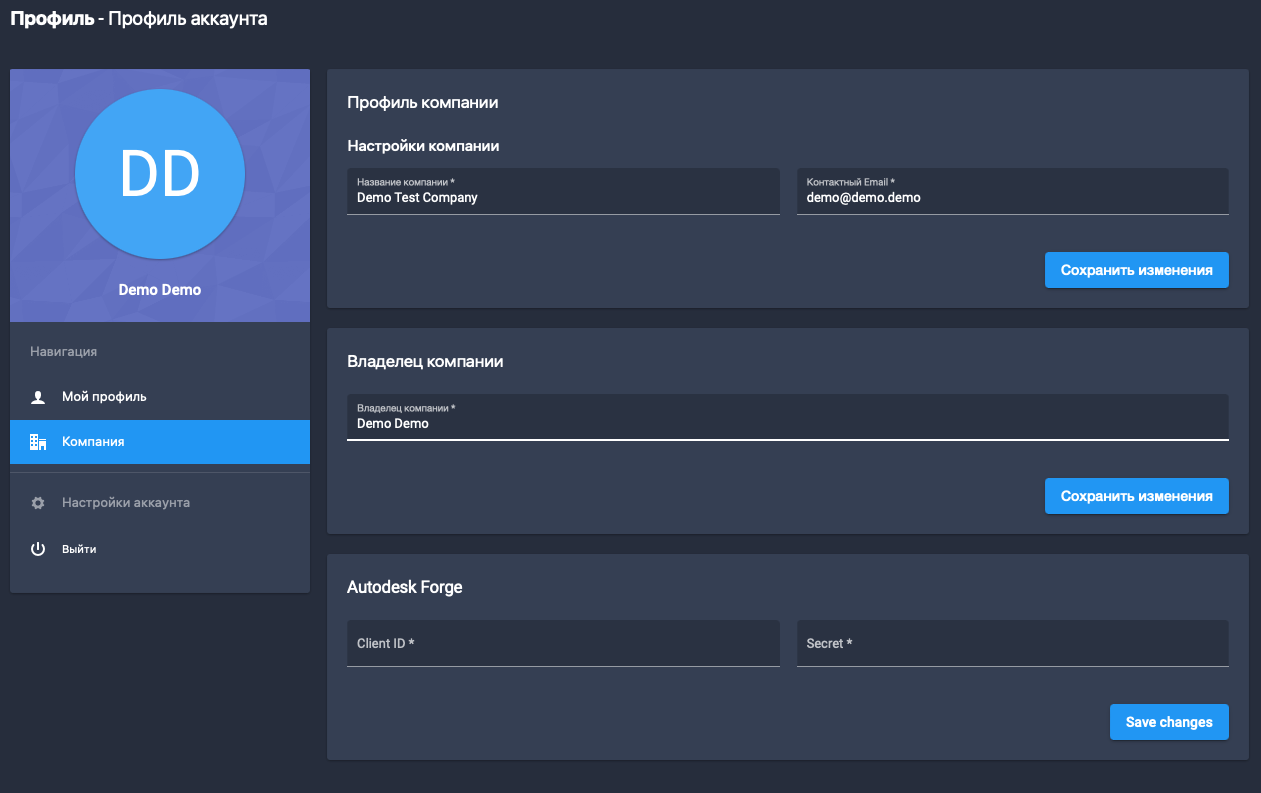Click the Client ID input
1261x793 pixels.
[x=563, y=644]
